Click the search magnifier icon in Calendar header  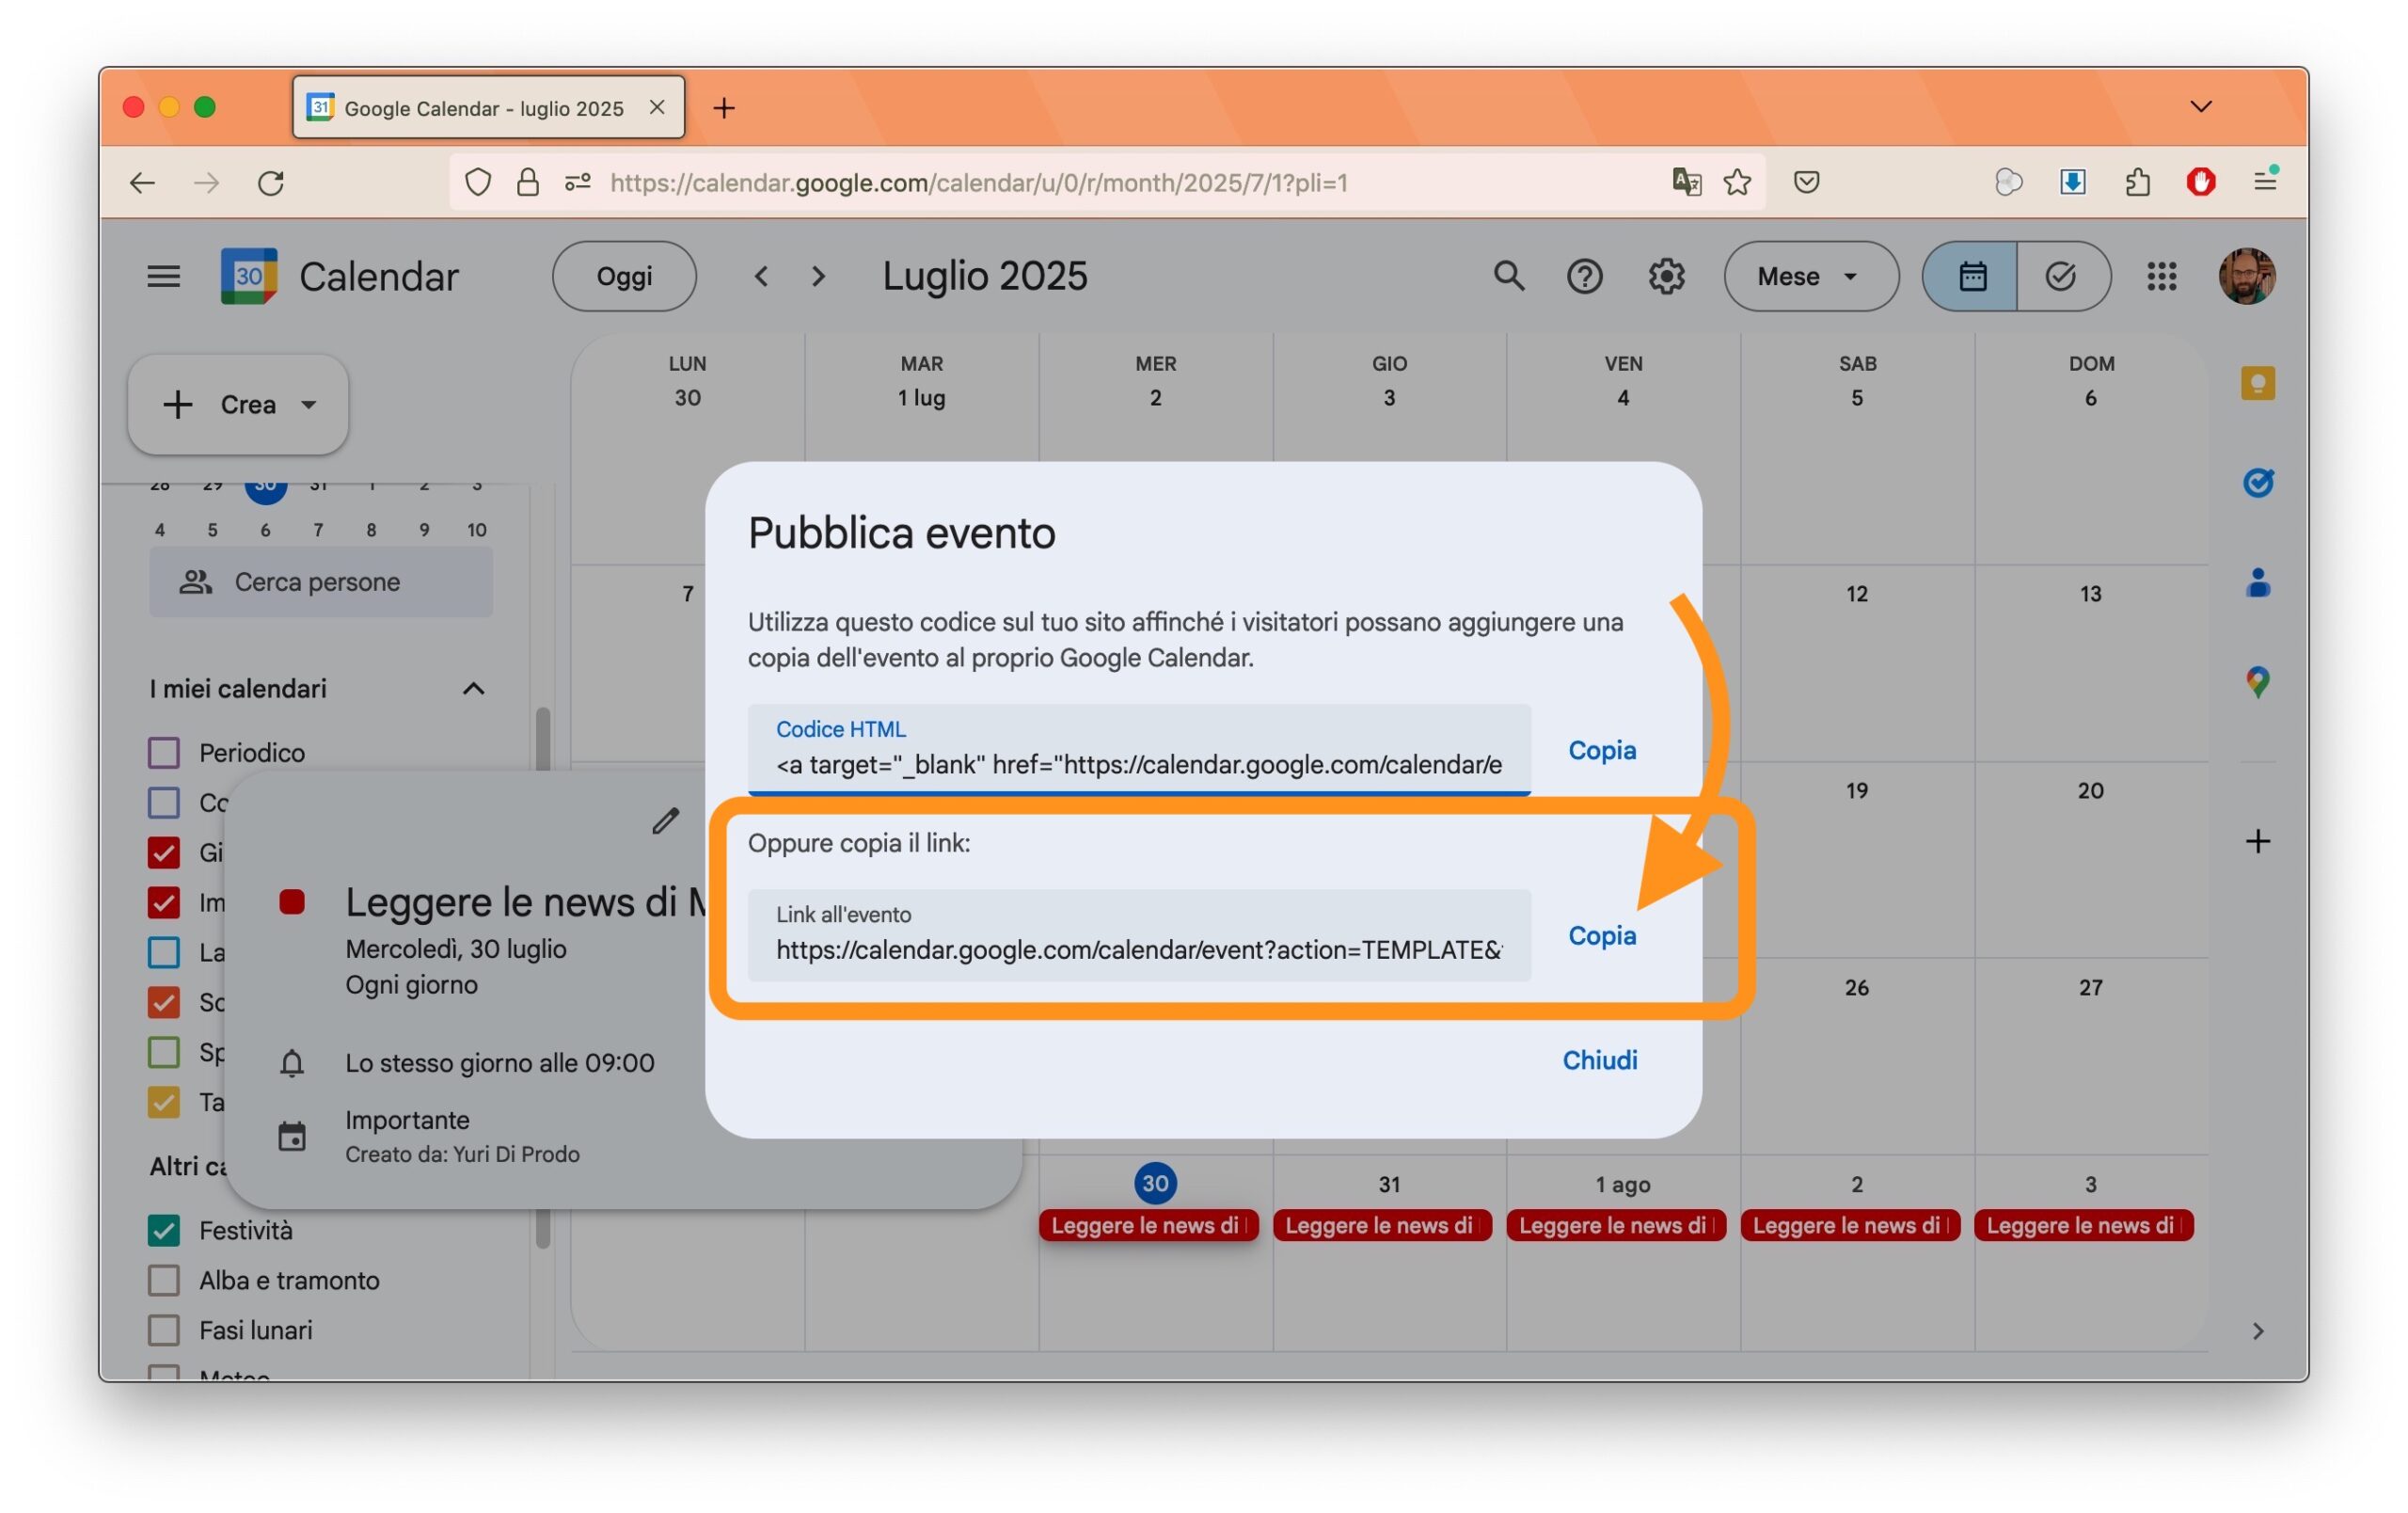1508,276
